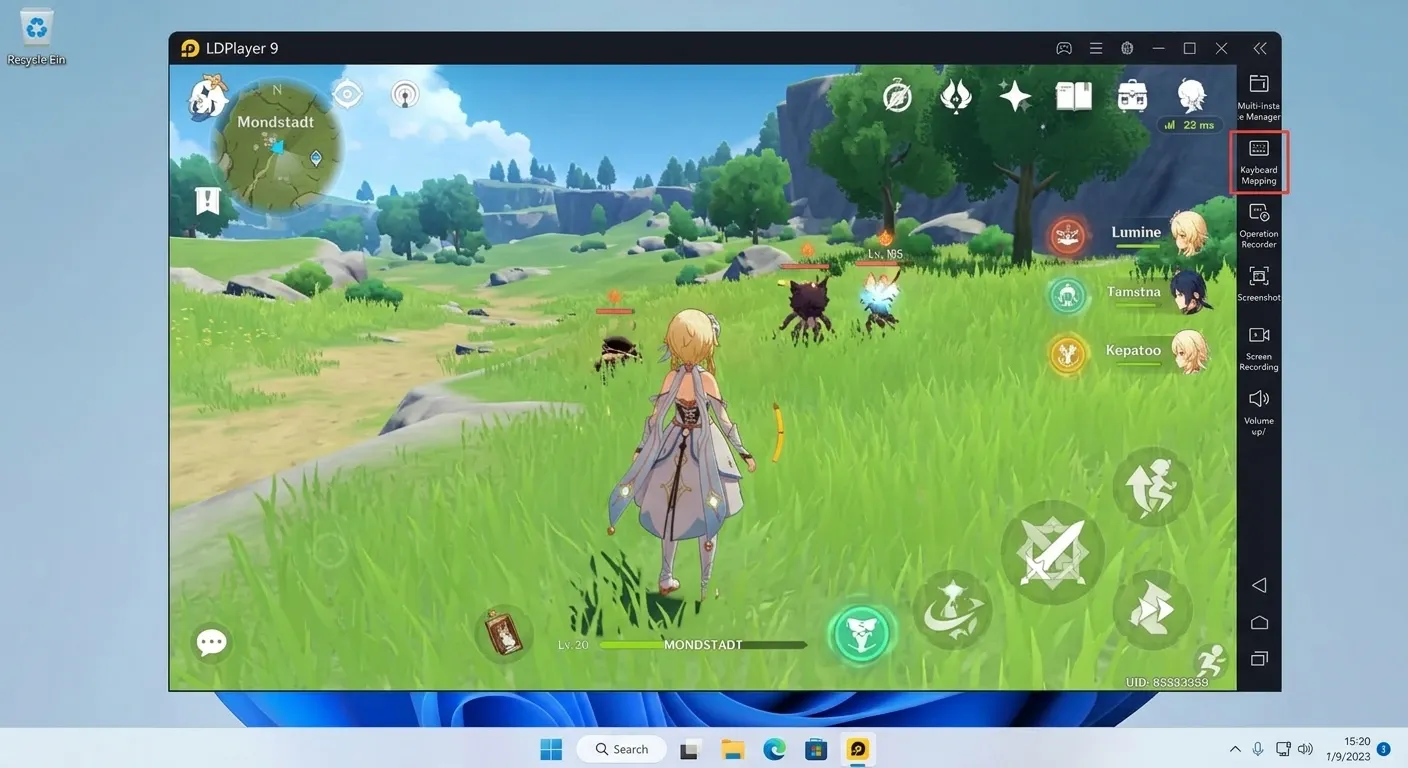Use the elemental skill button
This screenshot has height=768, width=1408.
(x=952, y=609)
